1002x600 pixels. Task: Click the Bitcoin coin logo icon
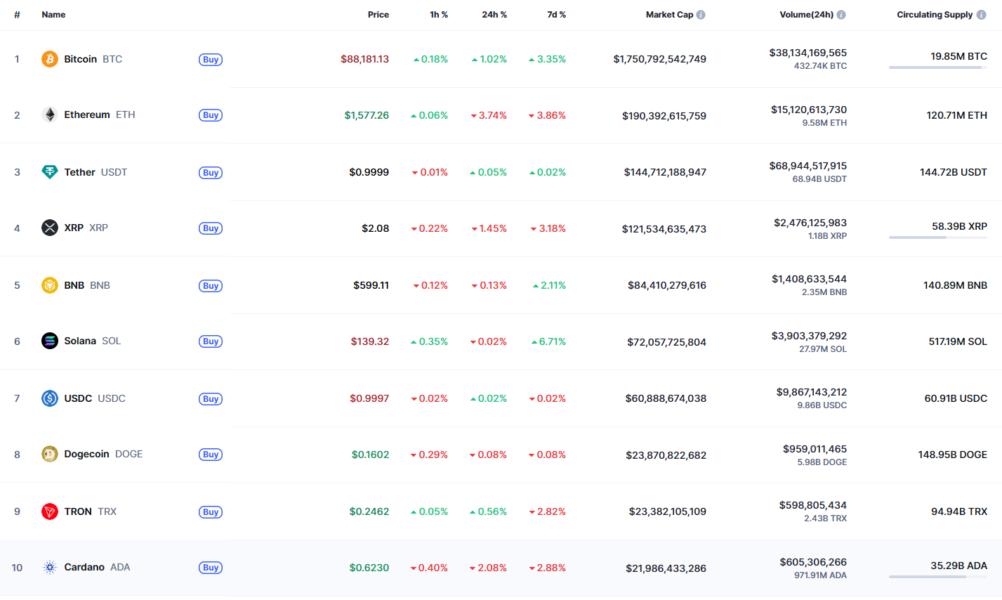click(x=49, y=59)
